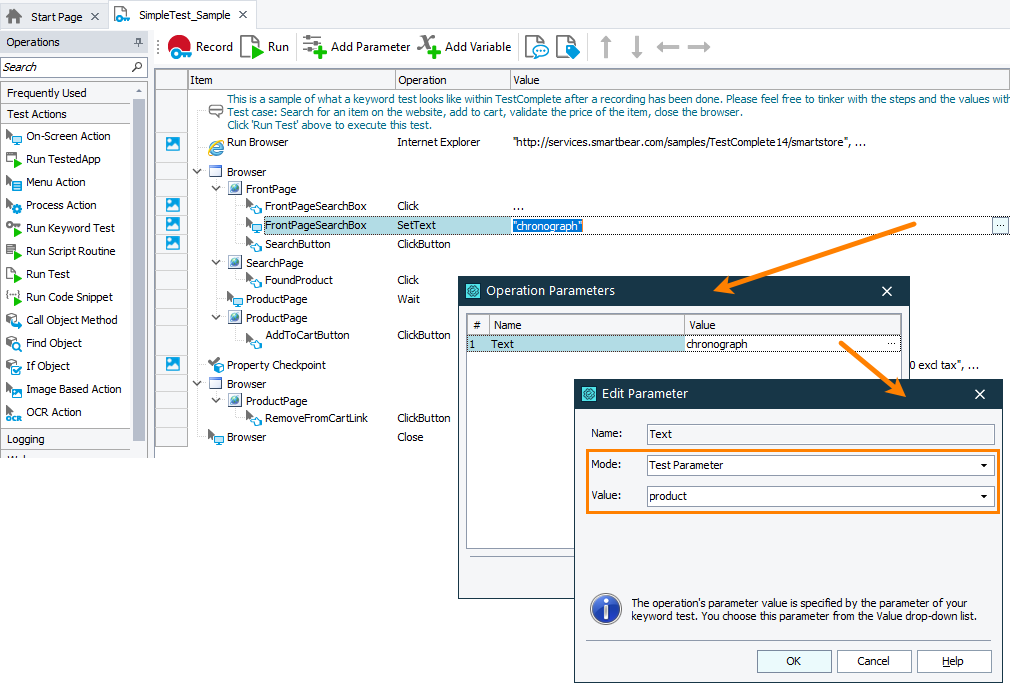
Task: Click the Cancel button
Action: pos(873,661)
